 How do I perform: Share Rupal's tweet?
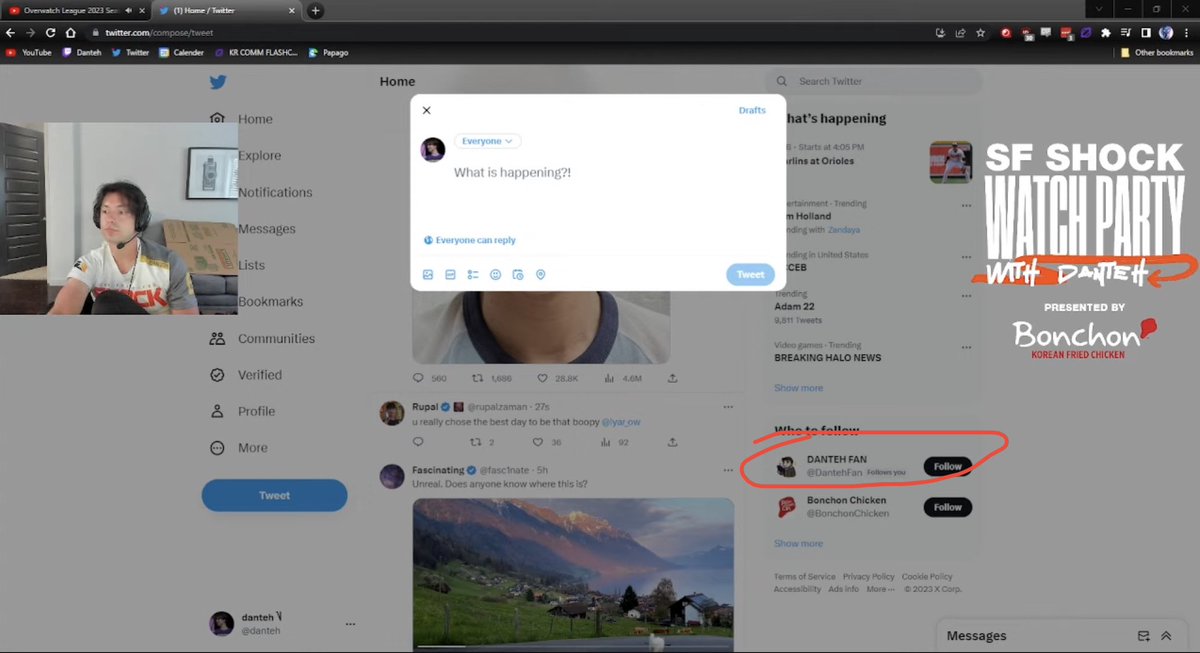click(x=673, y=442)
